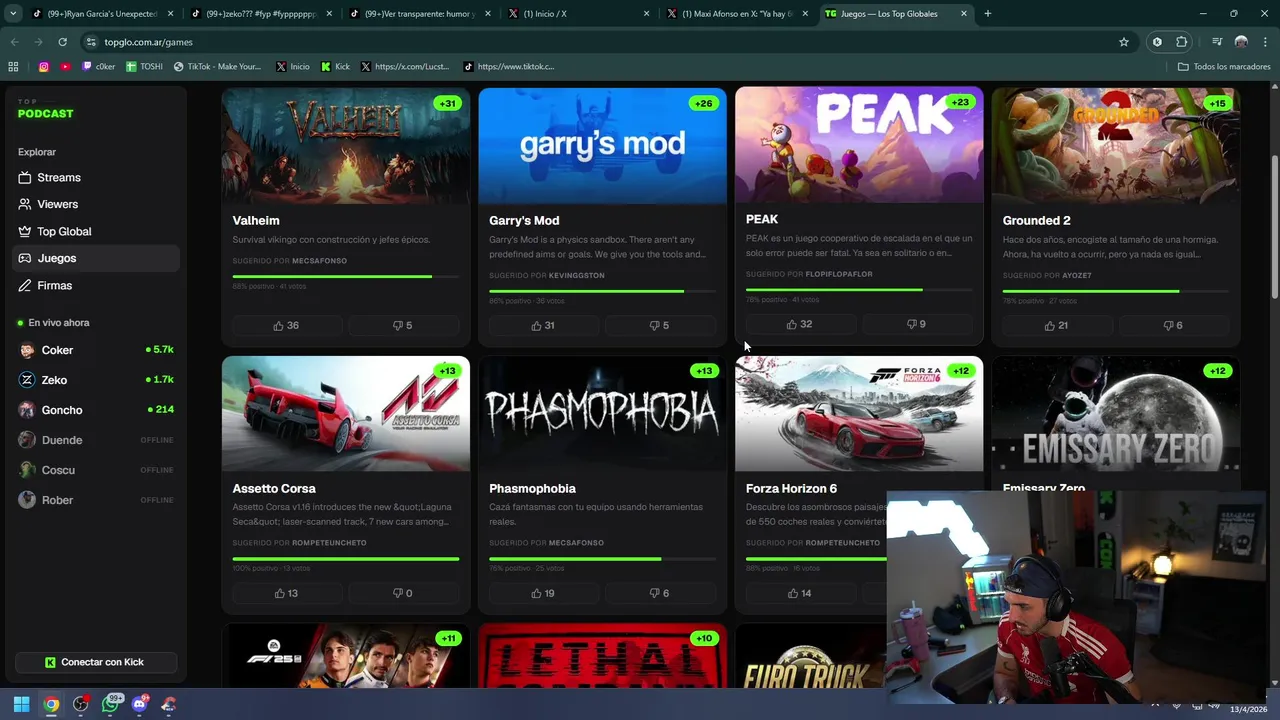This screenshot has height=720, width=1280.
Task: Click the TOP PODCAST logo
Action: click(x=45, y=109)
